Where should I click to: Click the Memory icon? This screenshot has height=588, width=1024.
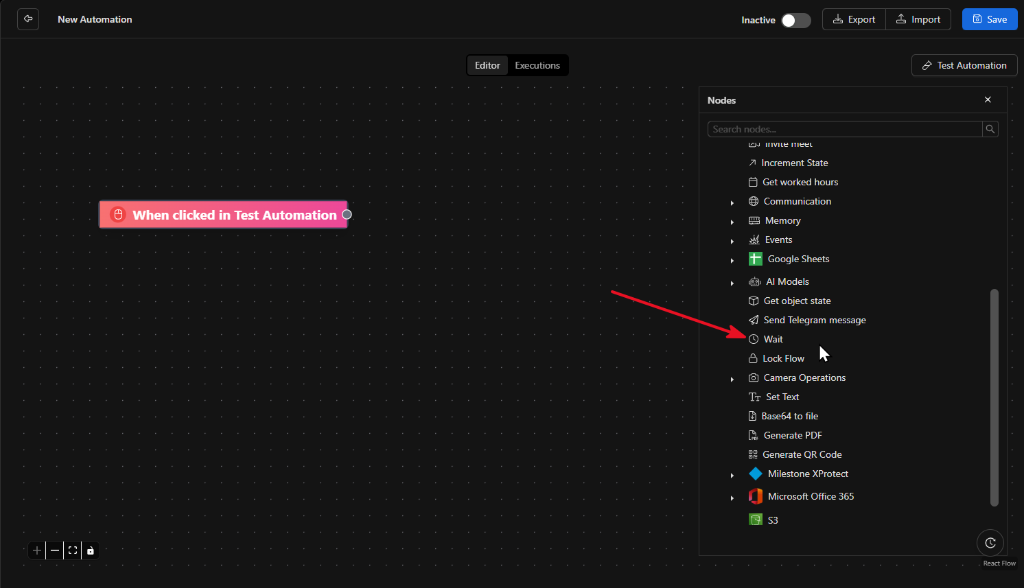754,221
